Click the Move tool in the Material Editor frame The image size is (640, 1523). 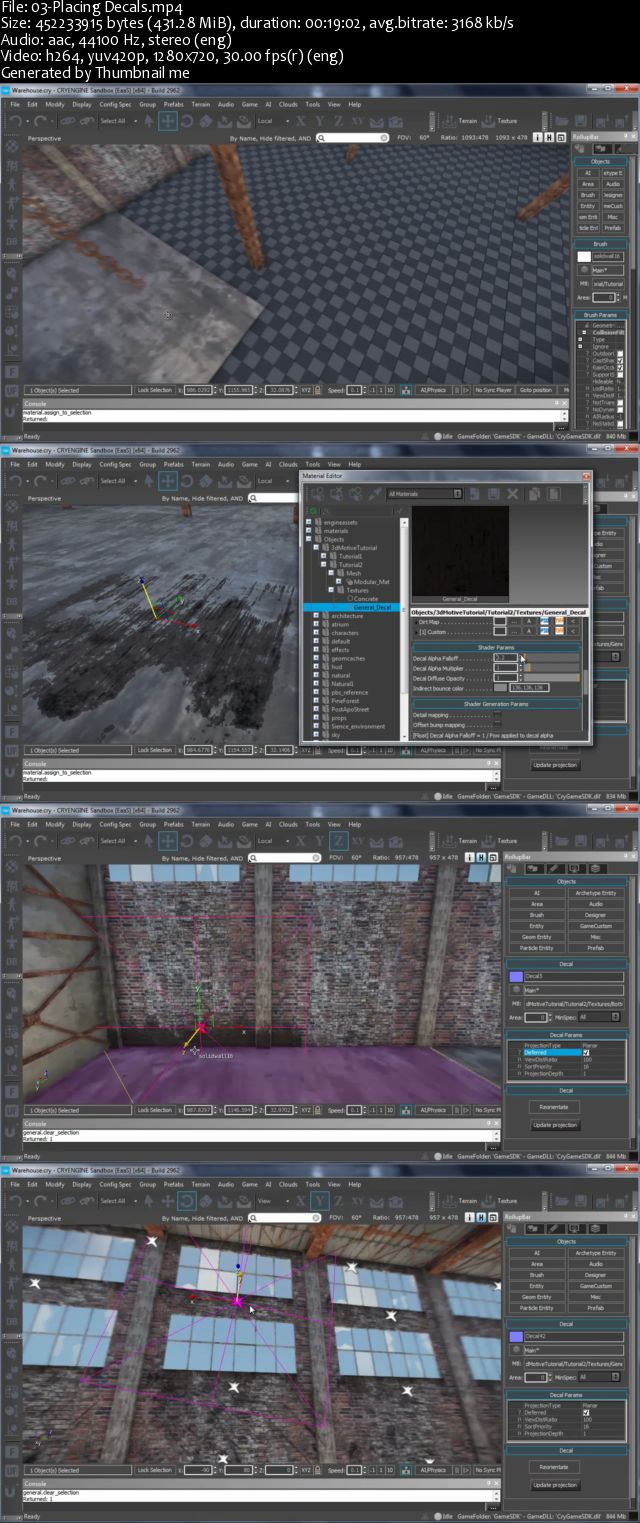[x=168, y=481]
